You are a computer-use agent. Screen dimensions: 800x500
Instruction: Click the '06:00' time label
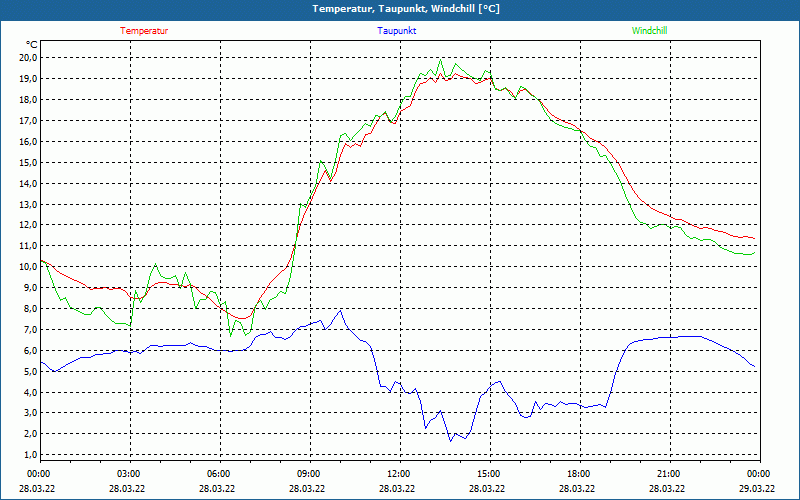218,474
